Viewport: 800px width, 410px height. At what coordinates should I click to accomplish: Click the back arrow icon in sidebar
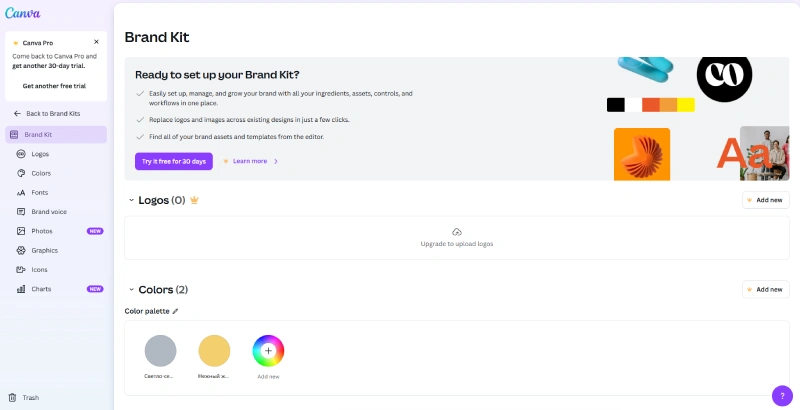17,114
